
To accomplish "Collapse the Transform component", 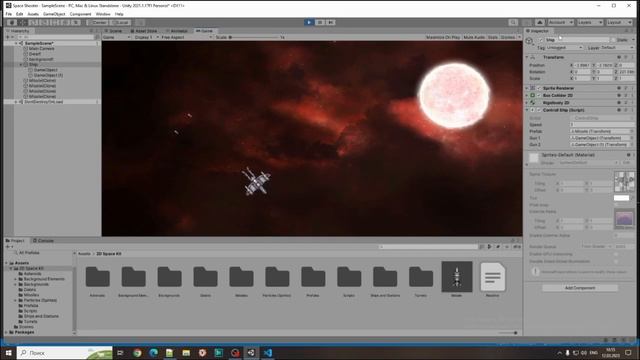I will click(x=527, y=57).
